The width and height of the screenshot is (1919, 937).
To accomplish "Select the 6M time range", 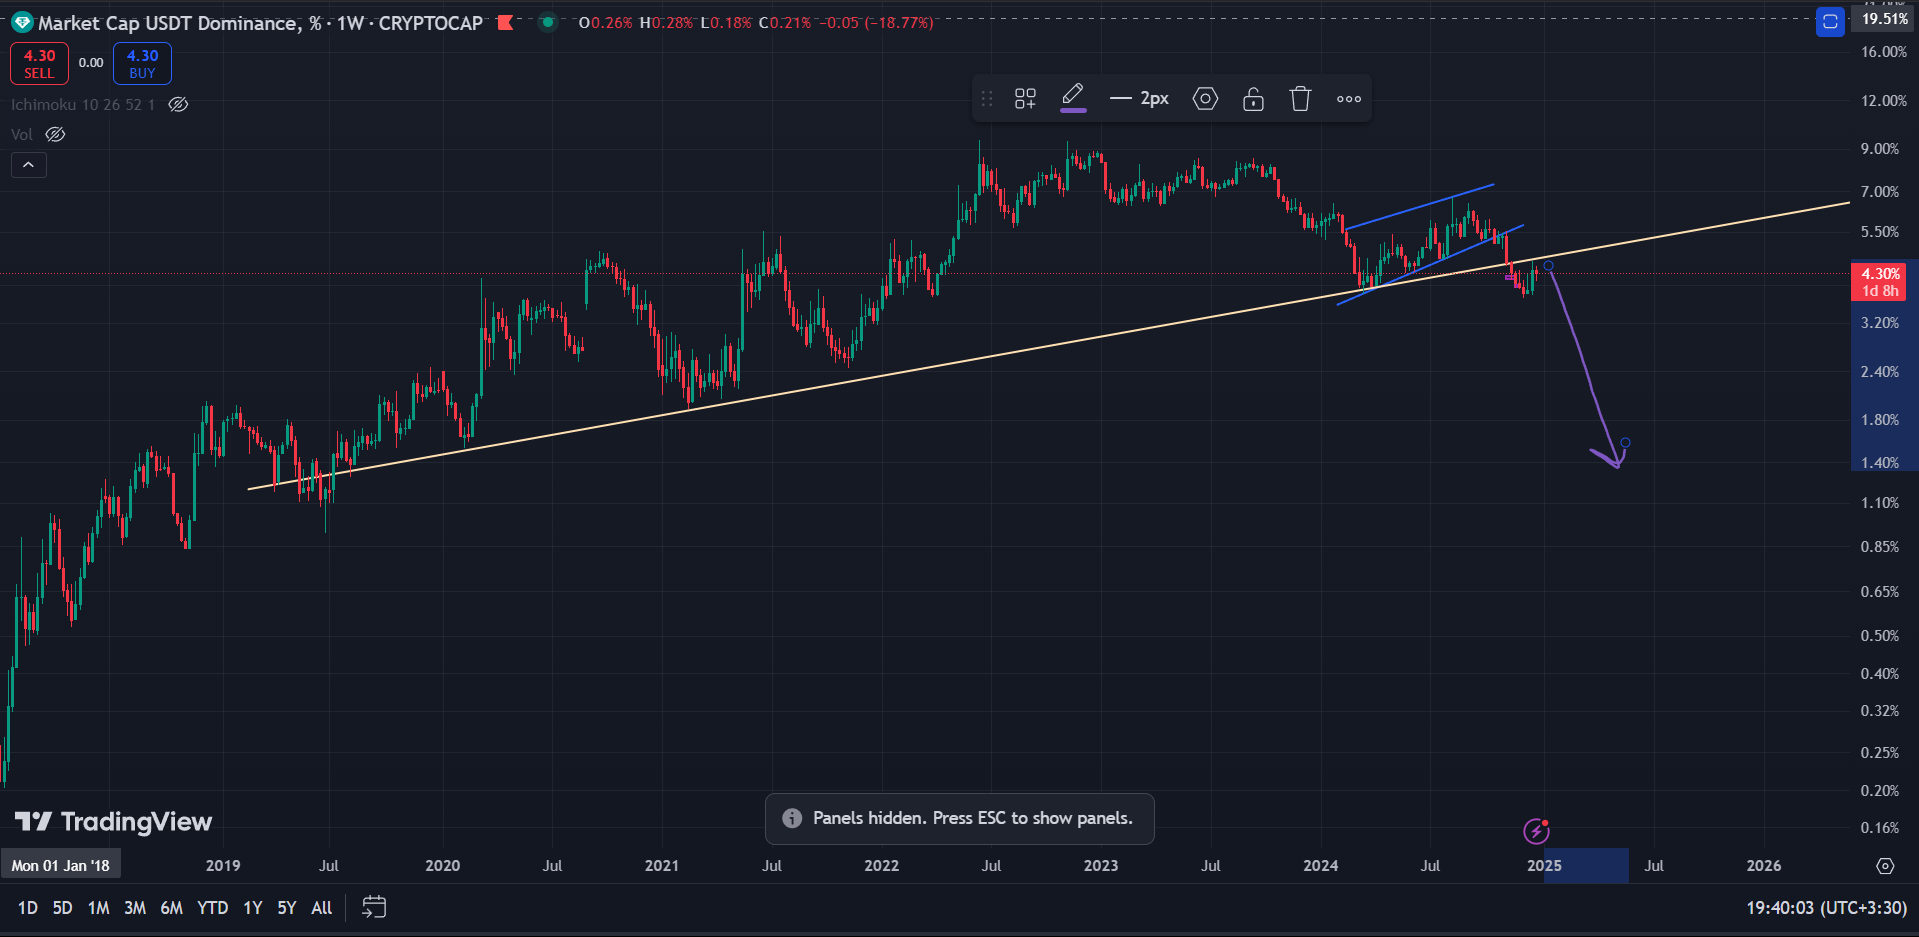I will pos(172,908).
